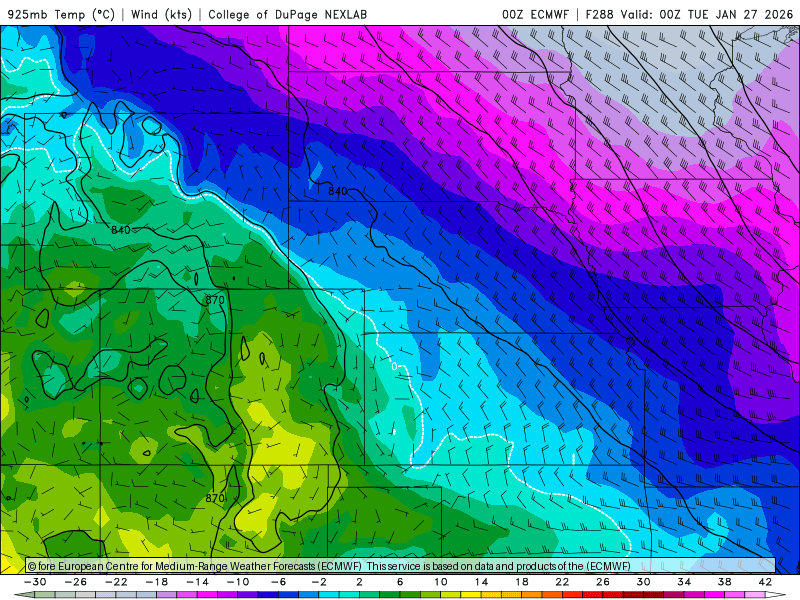Click the '34' color scale label
The width and height of the screenshot is (800, 600).
tap(684, 582)
